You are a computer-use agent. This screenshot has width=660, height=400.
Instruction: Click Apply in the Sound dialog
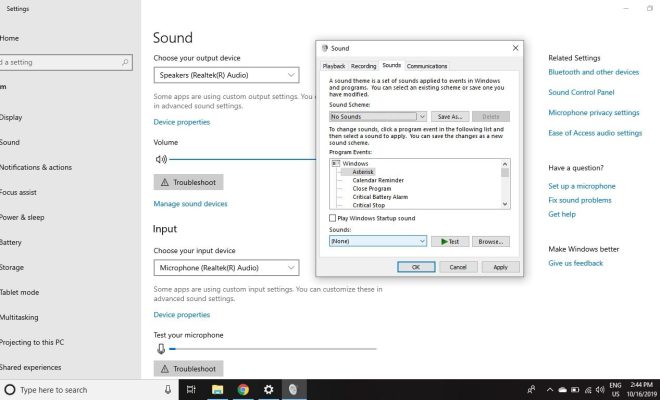[x=500, y=267]
